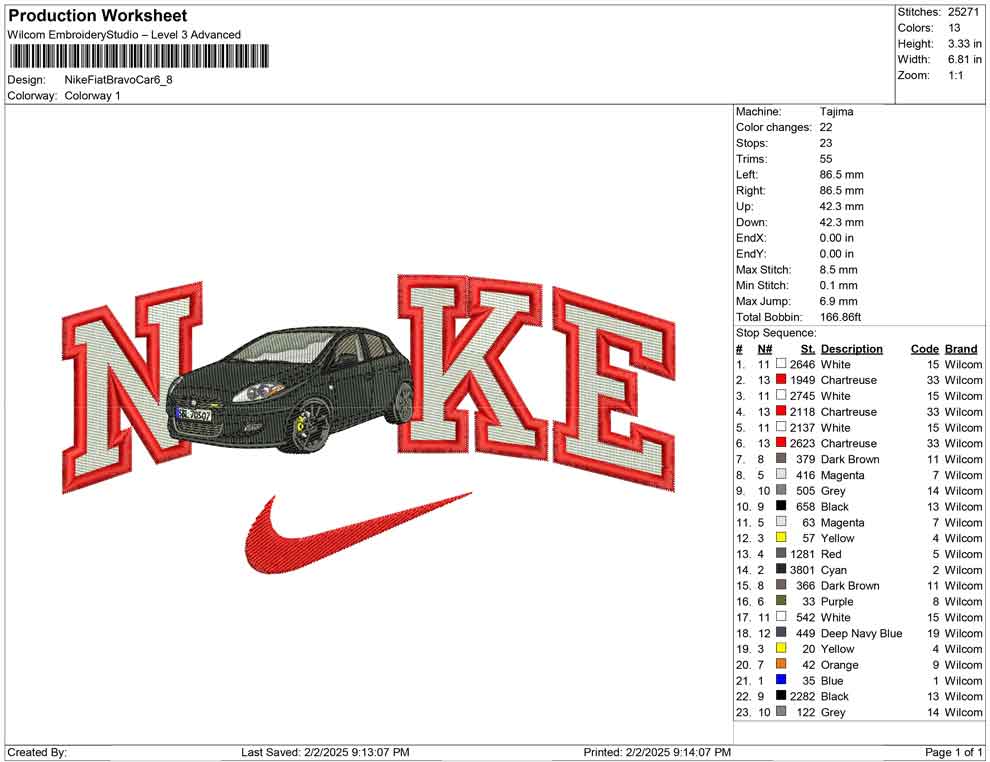This screenshot has width=990, height=762.
Task: Click 'Wilcom EmbroideryStudio – Level 3 Advanced' text
Action: [x=124, y=35]
